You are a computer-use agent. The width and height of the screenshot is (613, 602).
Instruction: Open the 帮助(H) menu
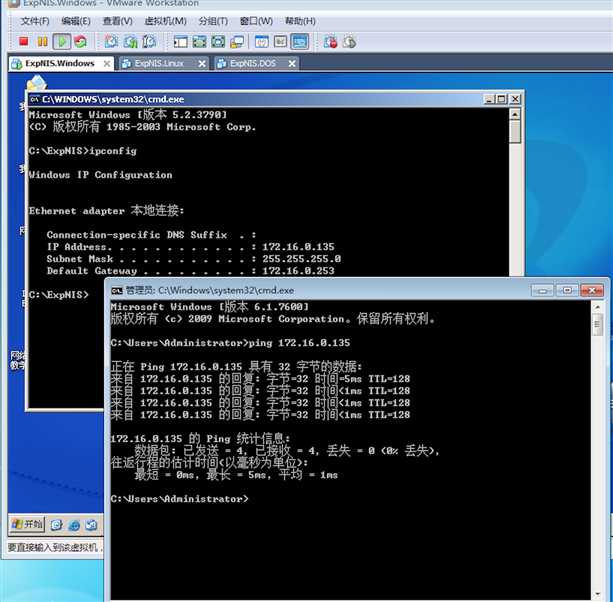click(300, 21)
